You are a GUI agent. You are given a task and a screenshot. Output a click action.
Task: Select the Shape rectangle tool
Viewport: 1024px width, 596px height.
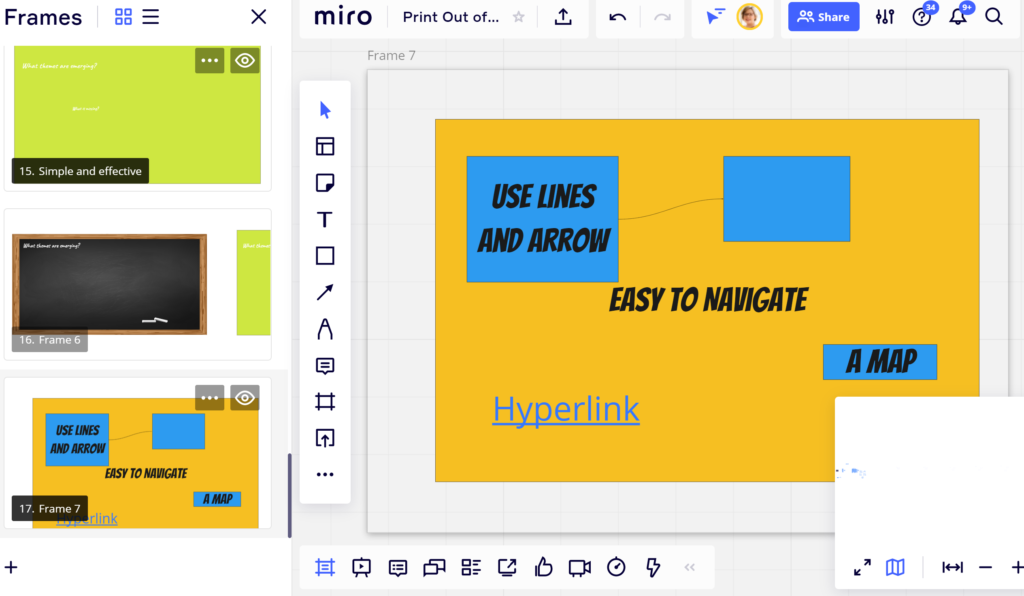[325, 256]
